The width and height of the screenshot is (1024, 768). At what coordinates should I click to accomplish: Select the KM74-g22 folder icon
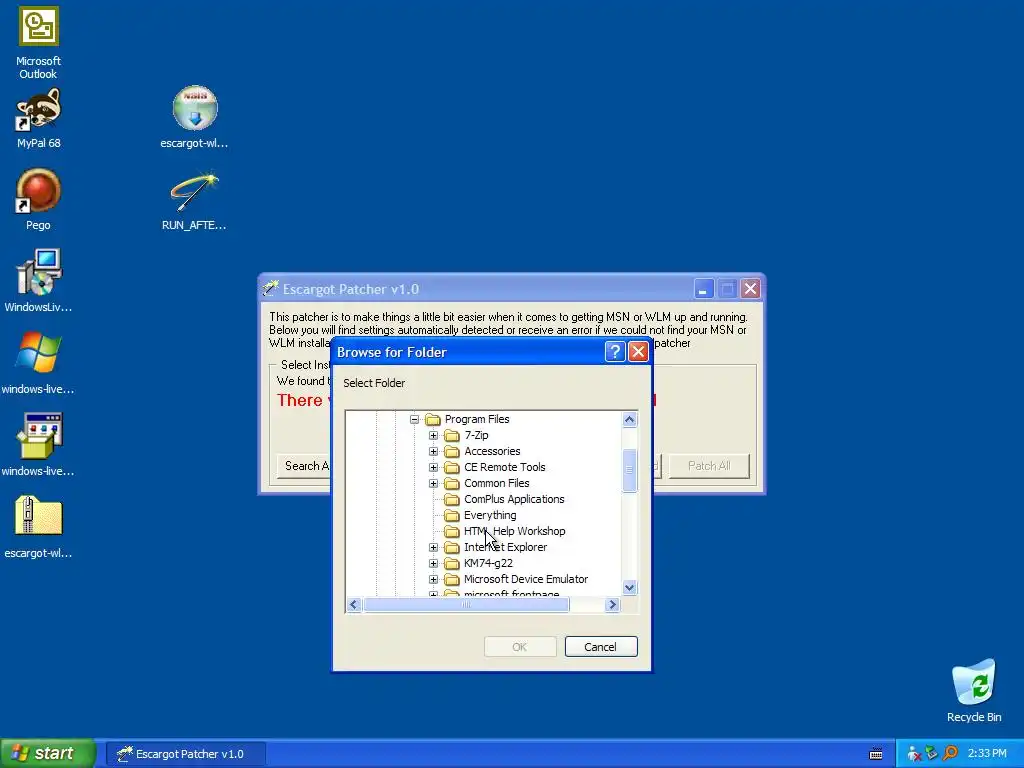point(452,563)
